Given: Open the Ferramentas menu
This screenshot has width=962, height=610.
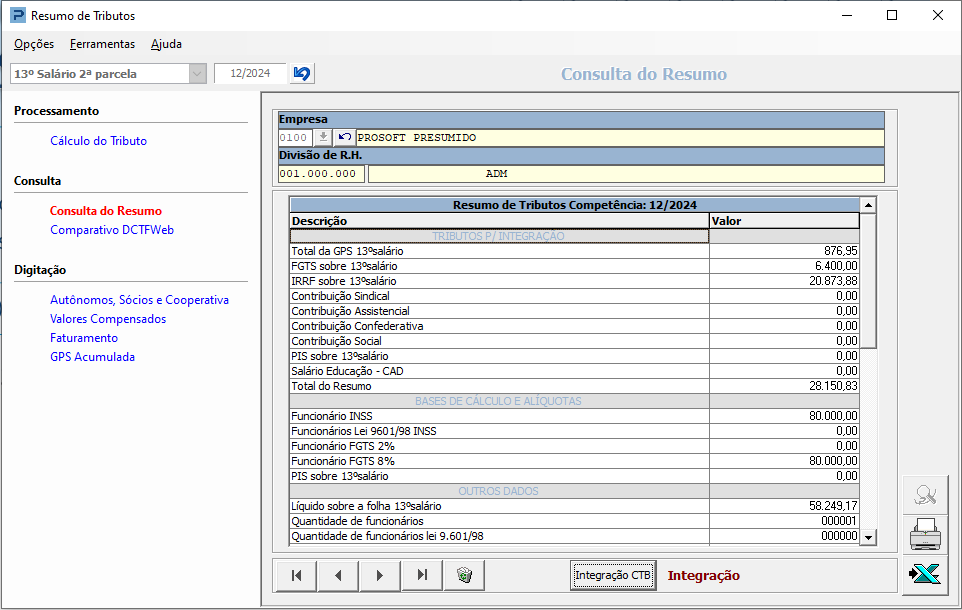Looking at the screenshot, I should coord(102,44).
